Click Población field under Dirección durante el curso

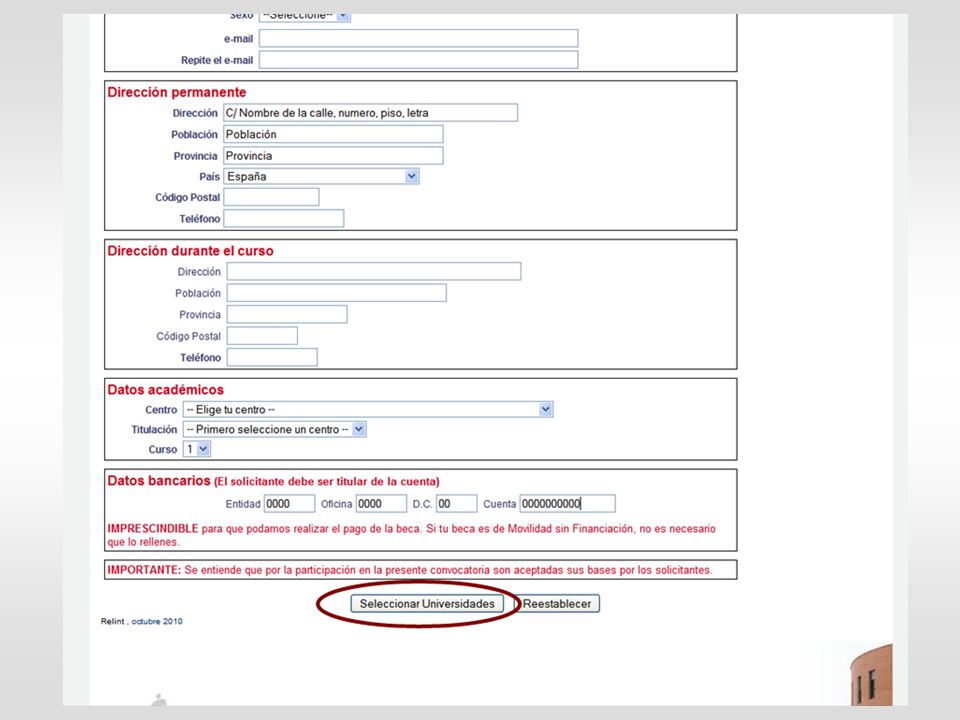click(x=336, y=293)
